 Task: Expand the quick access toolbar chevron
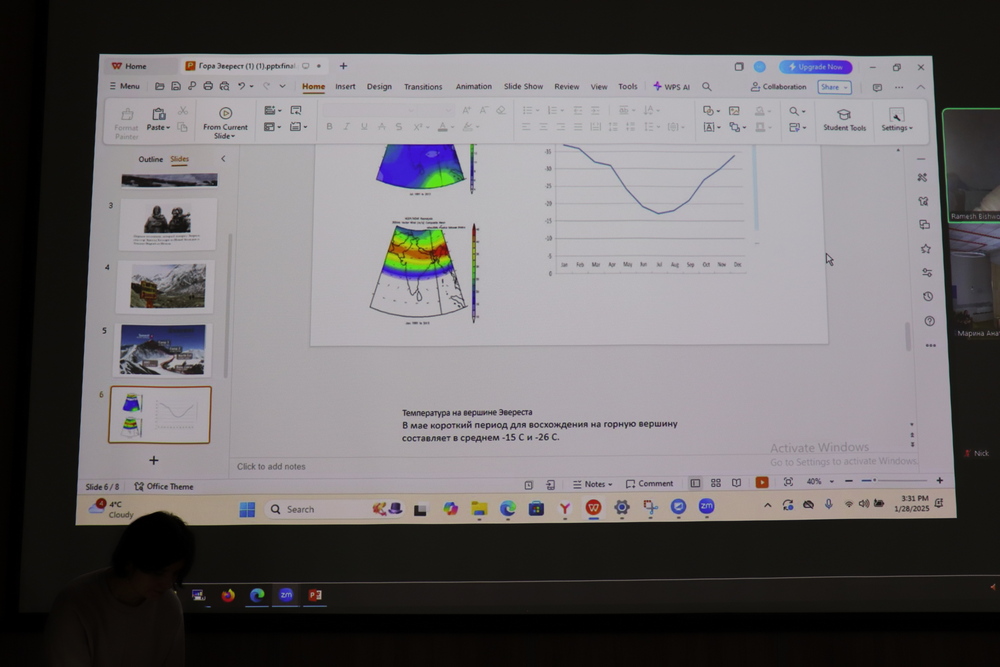click(282, 86)
